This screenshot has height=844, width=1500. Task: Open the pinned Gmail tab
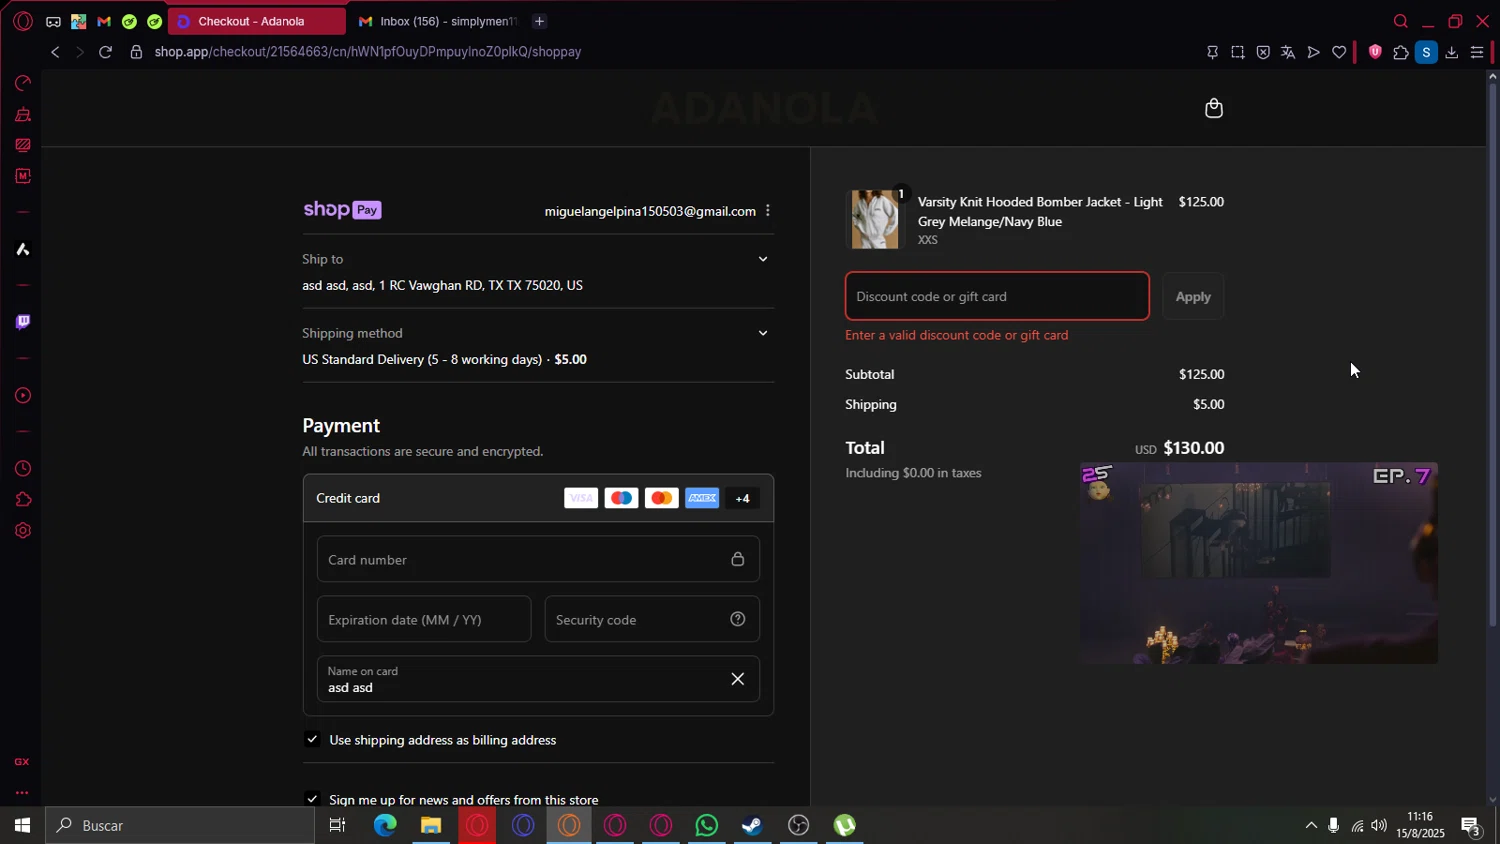(104, 21)
